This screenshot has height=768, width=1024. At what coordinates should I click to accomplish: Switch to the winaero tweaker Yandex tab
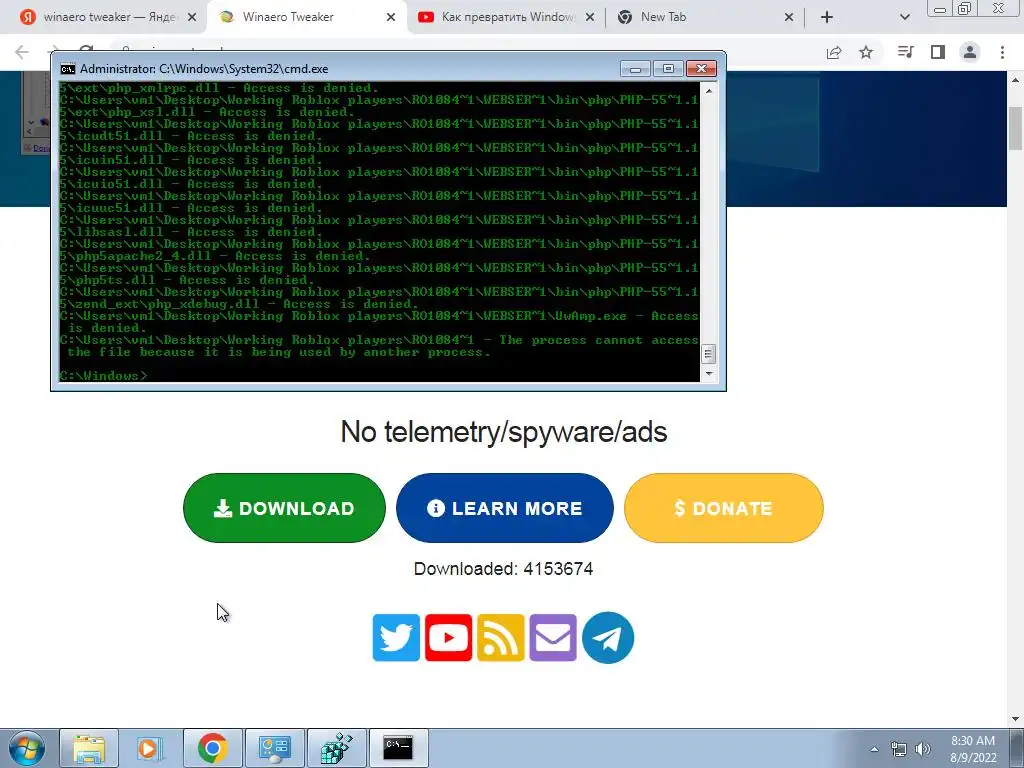tap(108, 17)
